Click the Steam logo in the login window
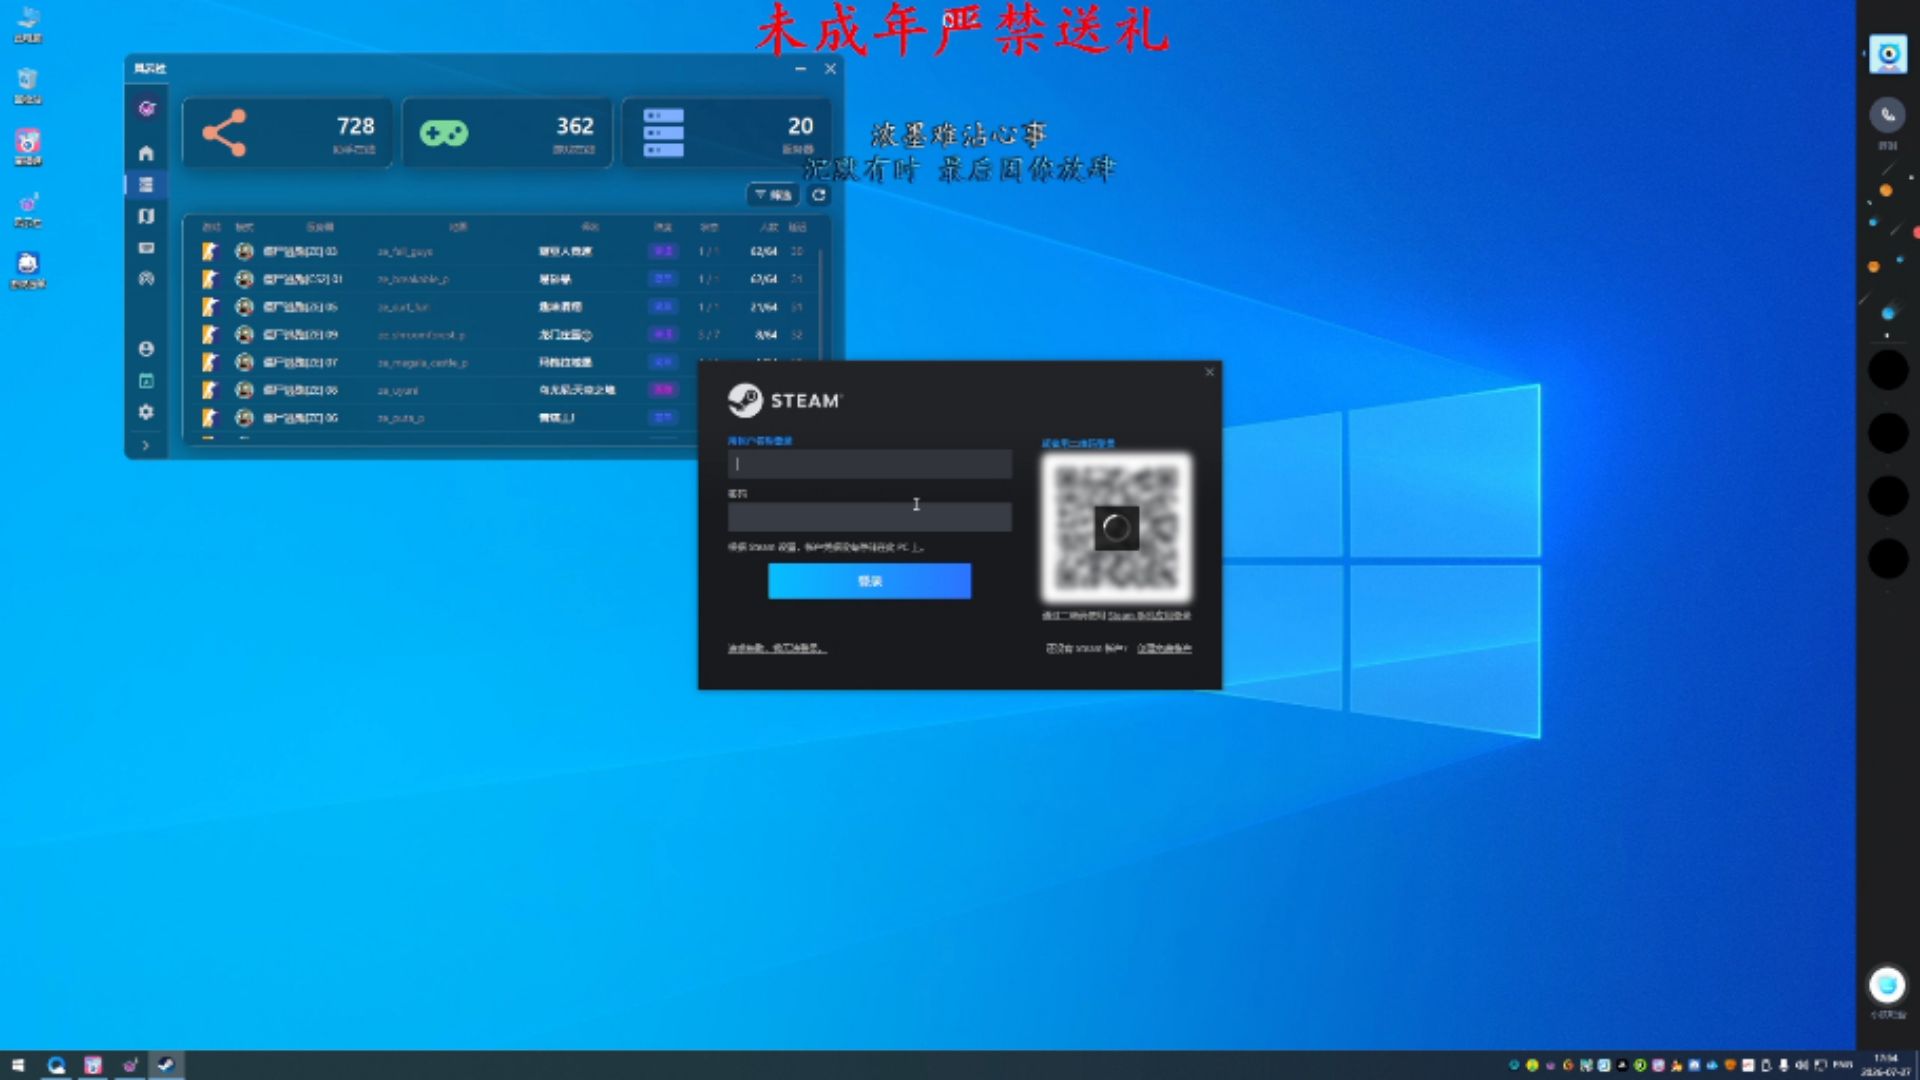The width and height of the screenshot is (1920, 1080). coord(785,401)
